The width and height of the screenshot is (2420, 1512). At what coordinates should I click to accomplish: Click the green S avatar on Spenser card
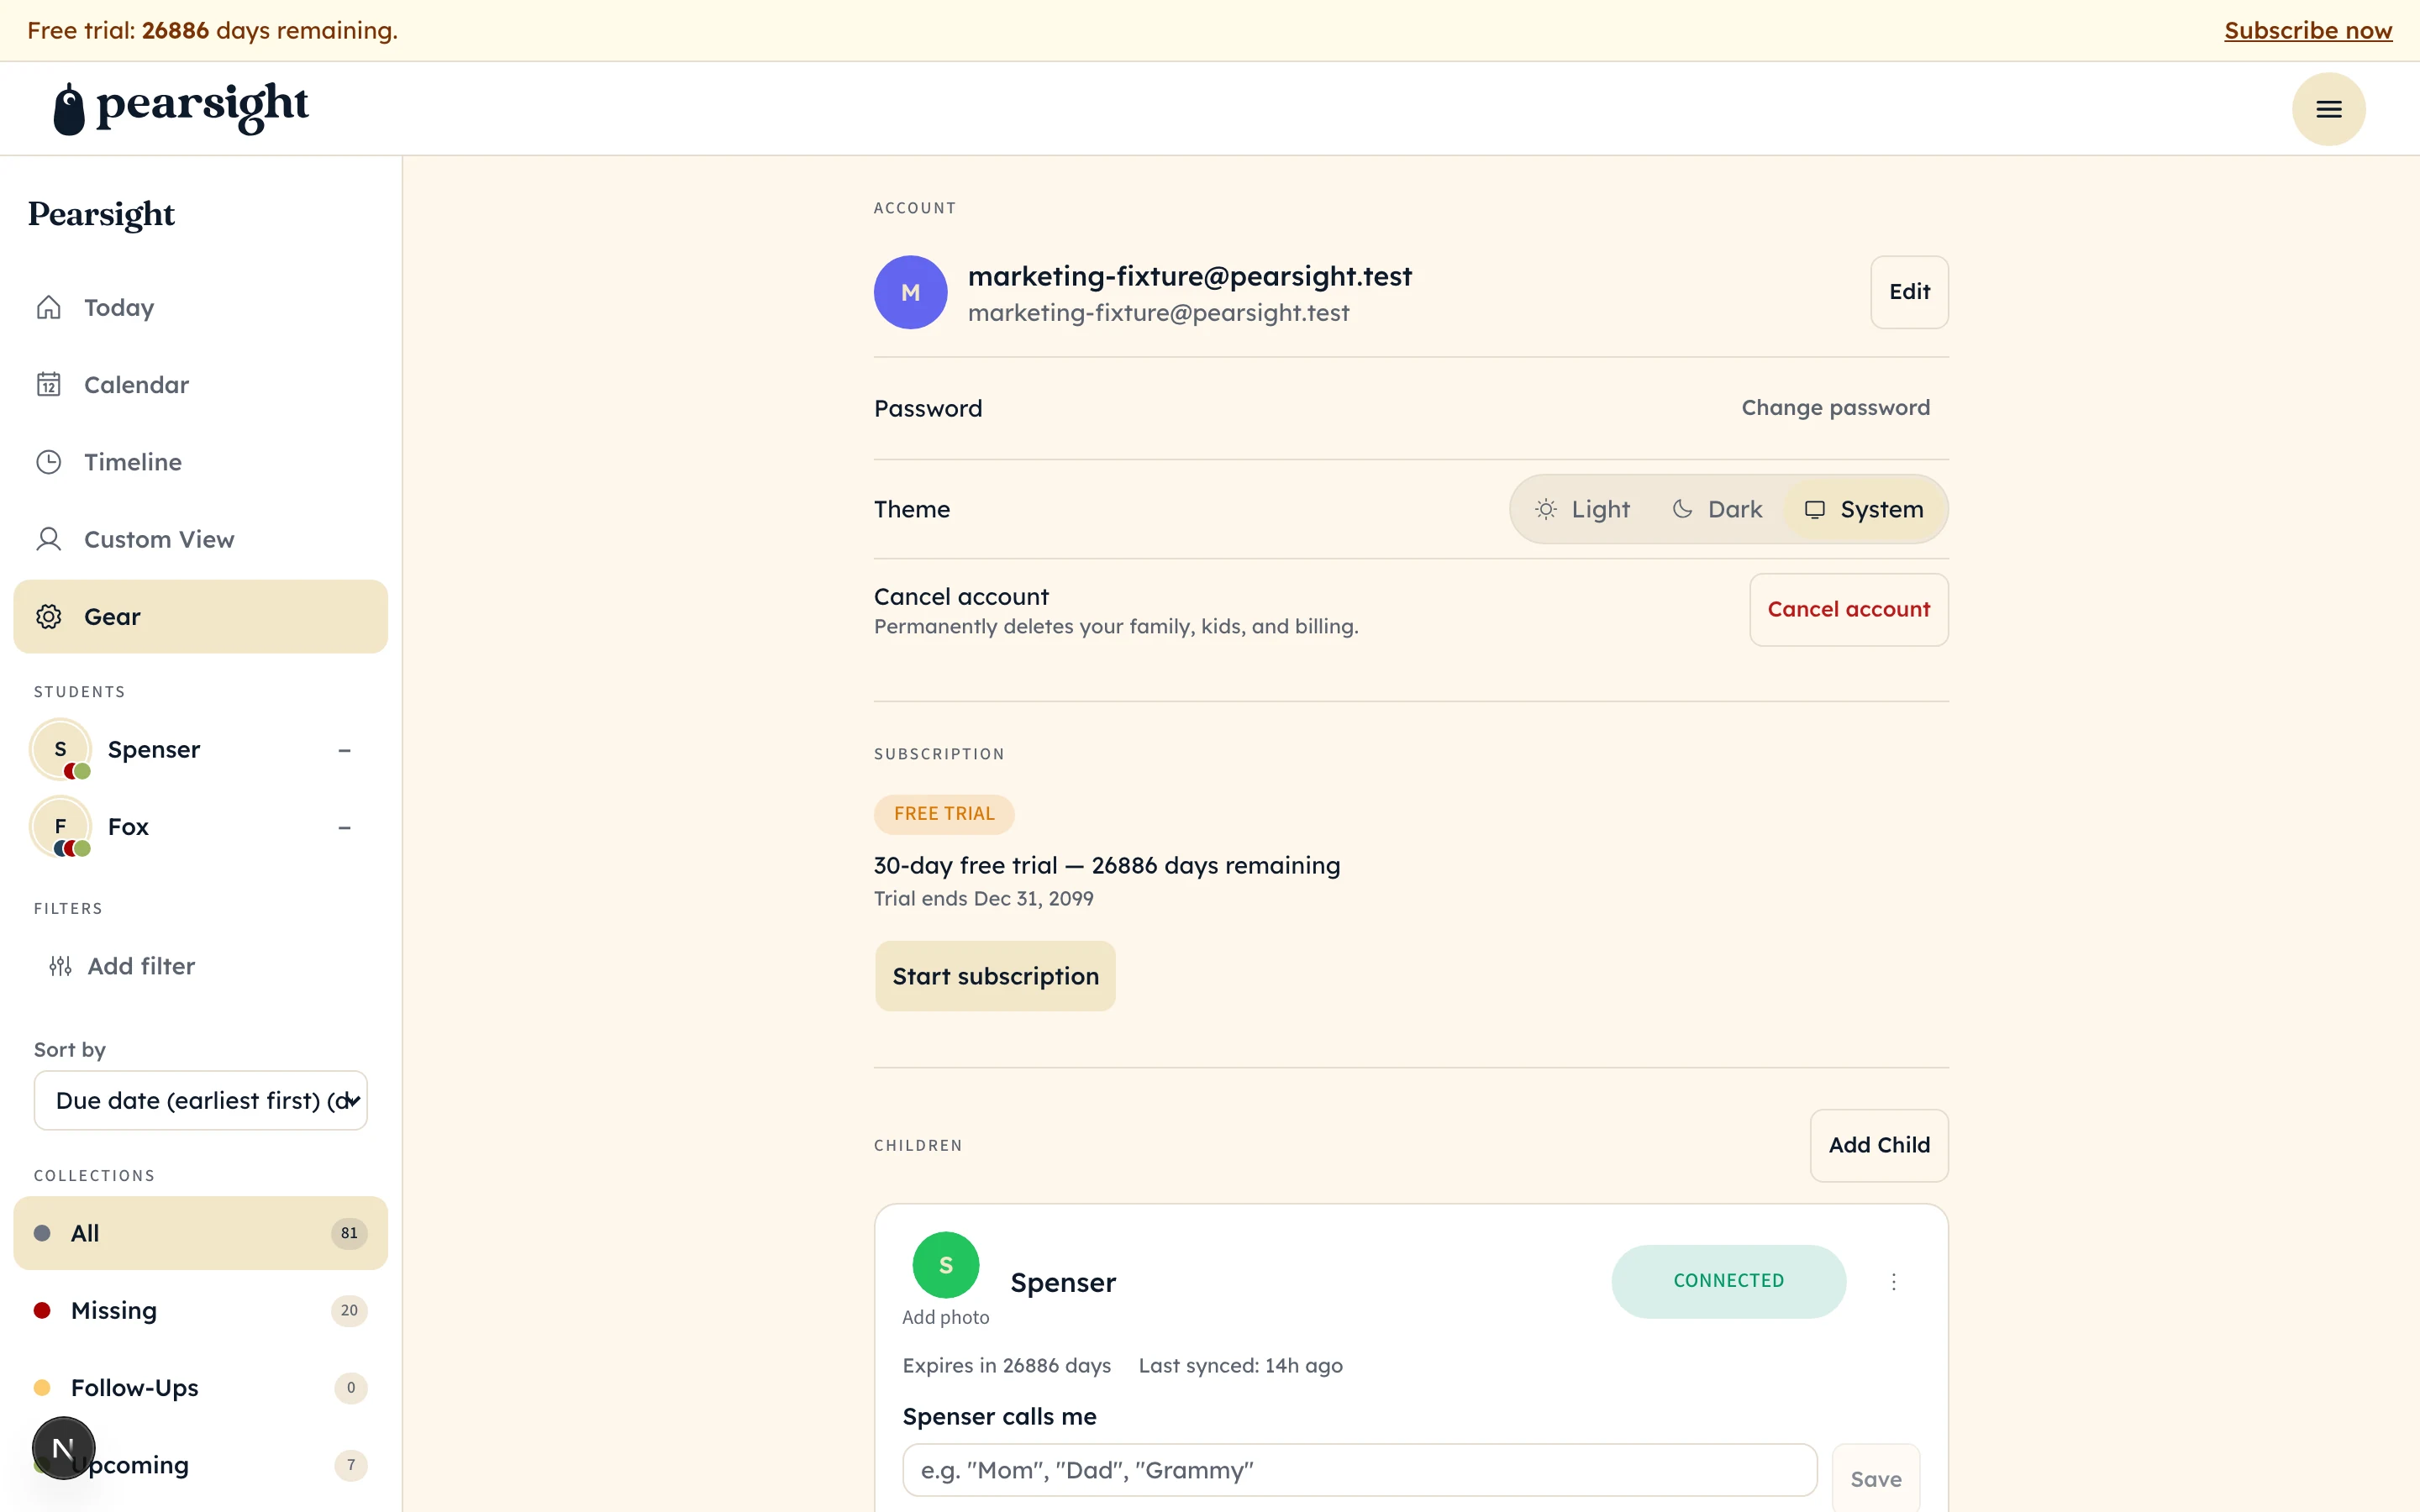tap(945, 1265)
